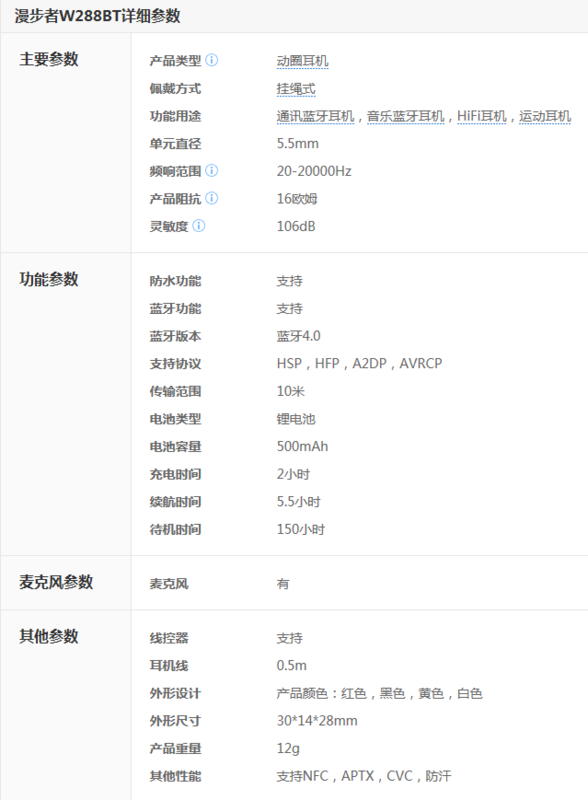Click the 其他参数 section heading

(49, 636)
